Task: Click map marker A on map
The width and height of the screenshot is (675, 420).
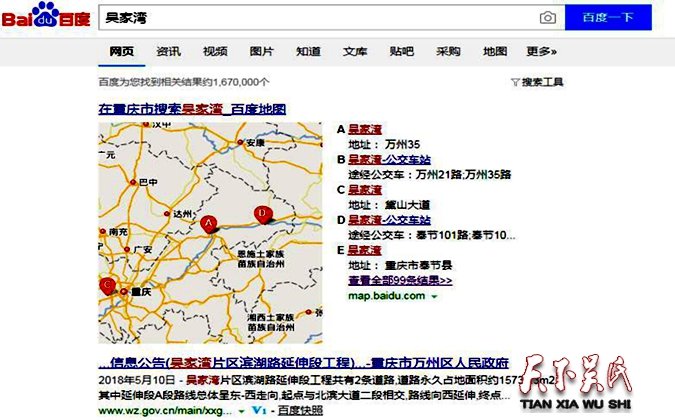Action: [209, 224]
